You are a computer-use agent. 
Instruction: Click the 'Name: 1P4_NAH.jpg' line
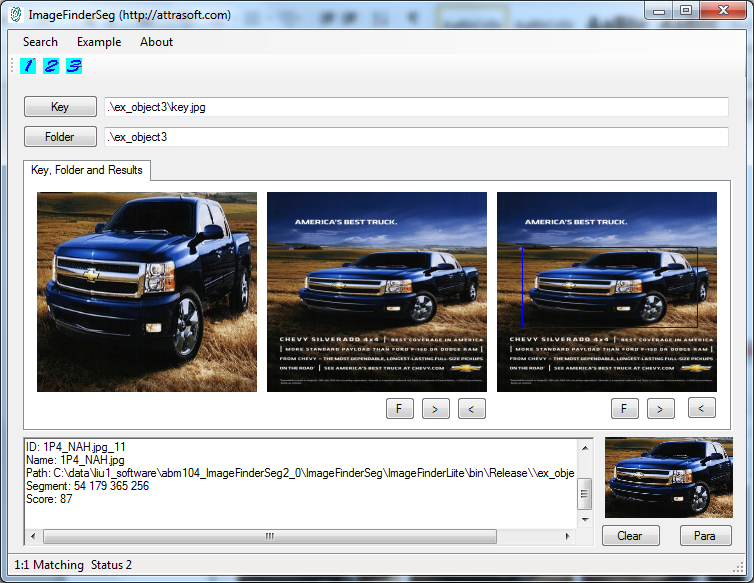pyautogui.click(x=75, y=460)
